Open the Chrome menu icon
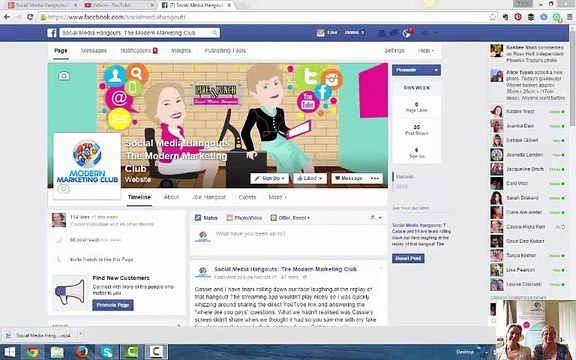 (x=570, y=17)
